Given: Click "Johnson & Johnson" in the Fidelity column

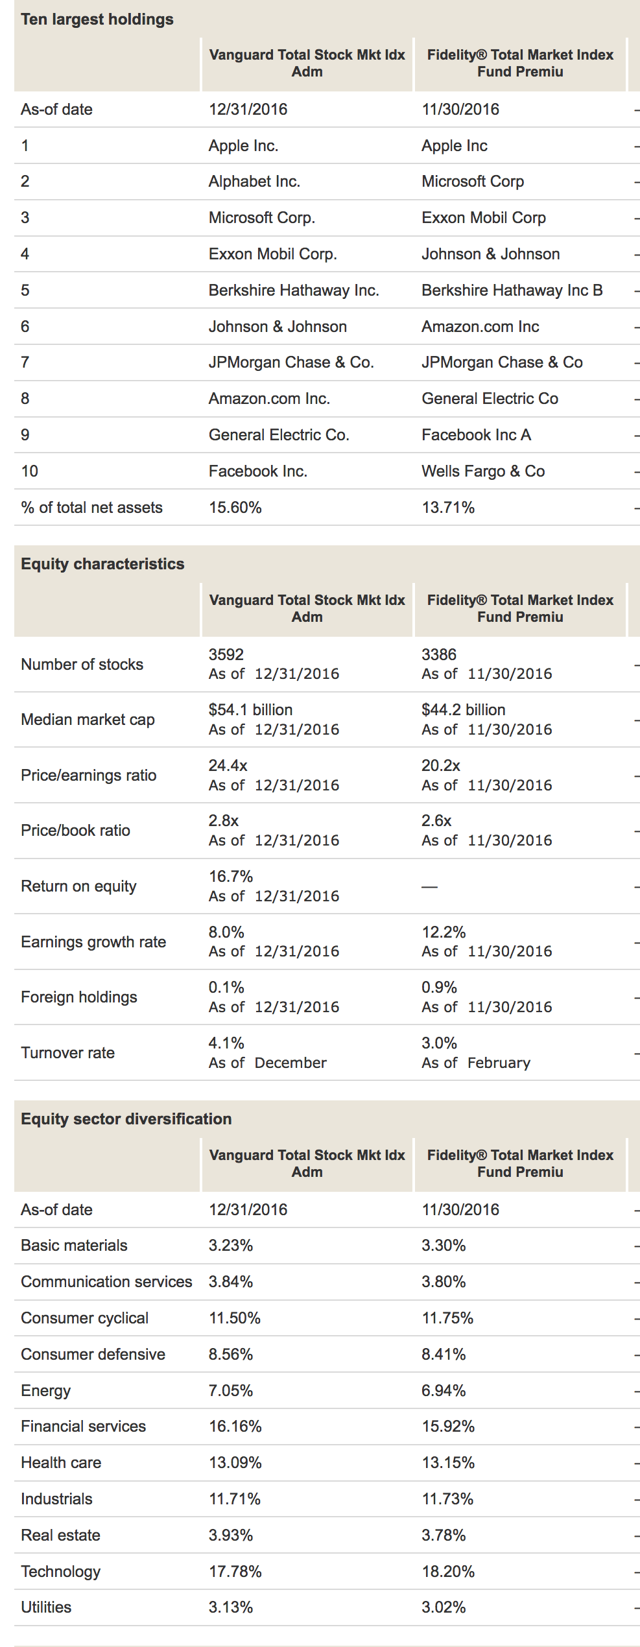Looking at the screenshot, I should pos(491,254).
